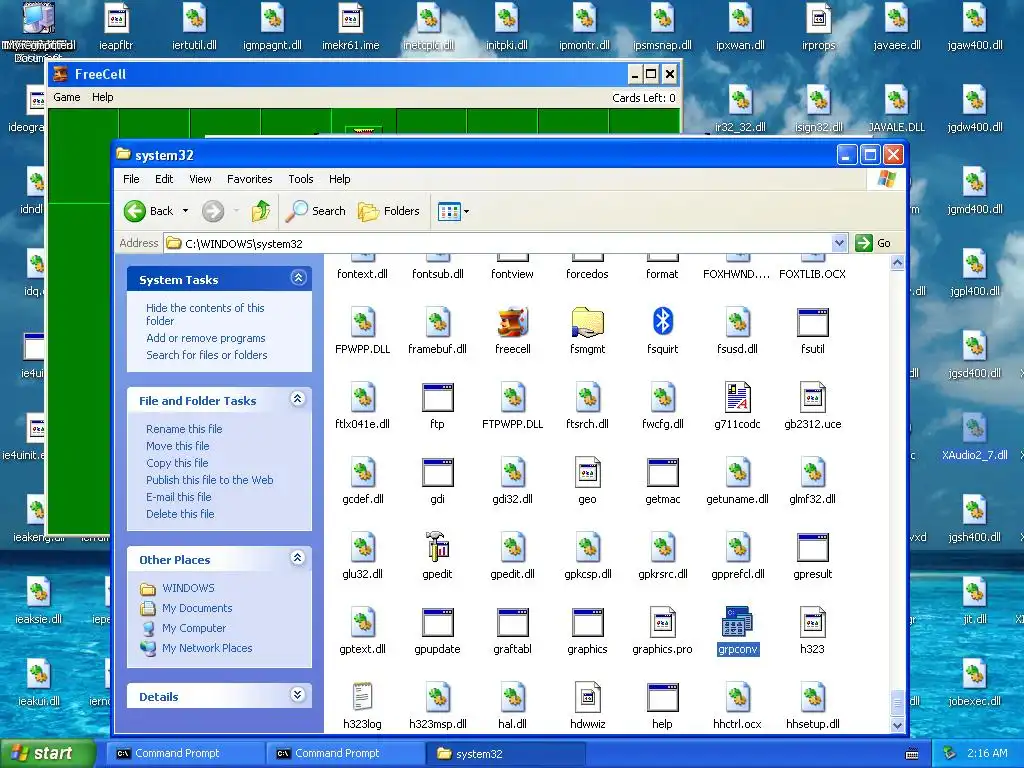Click the system32 taskbar button

[506, 753]
